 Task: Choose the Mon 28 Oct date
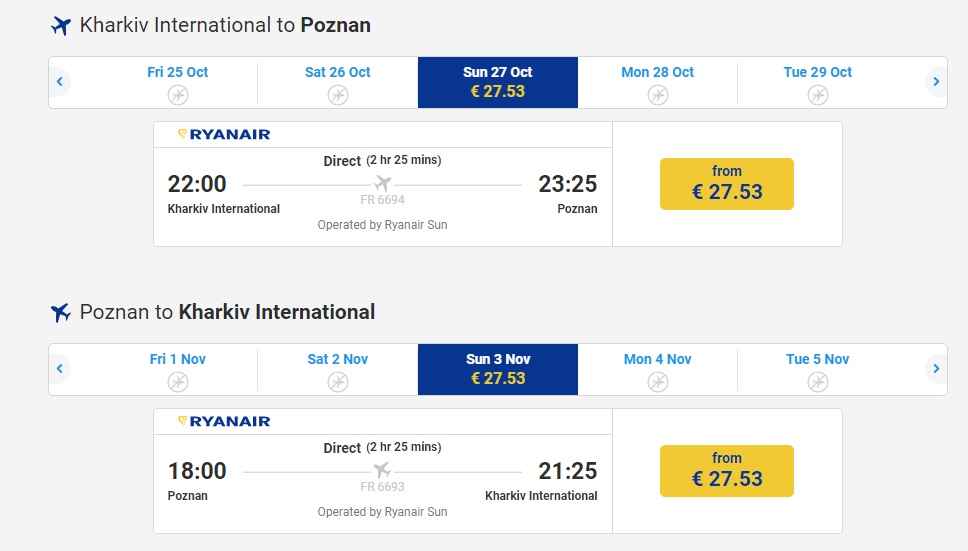pyautogui.click(x=658, y=82)
